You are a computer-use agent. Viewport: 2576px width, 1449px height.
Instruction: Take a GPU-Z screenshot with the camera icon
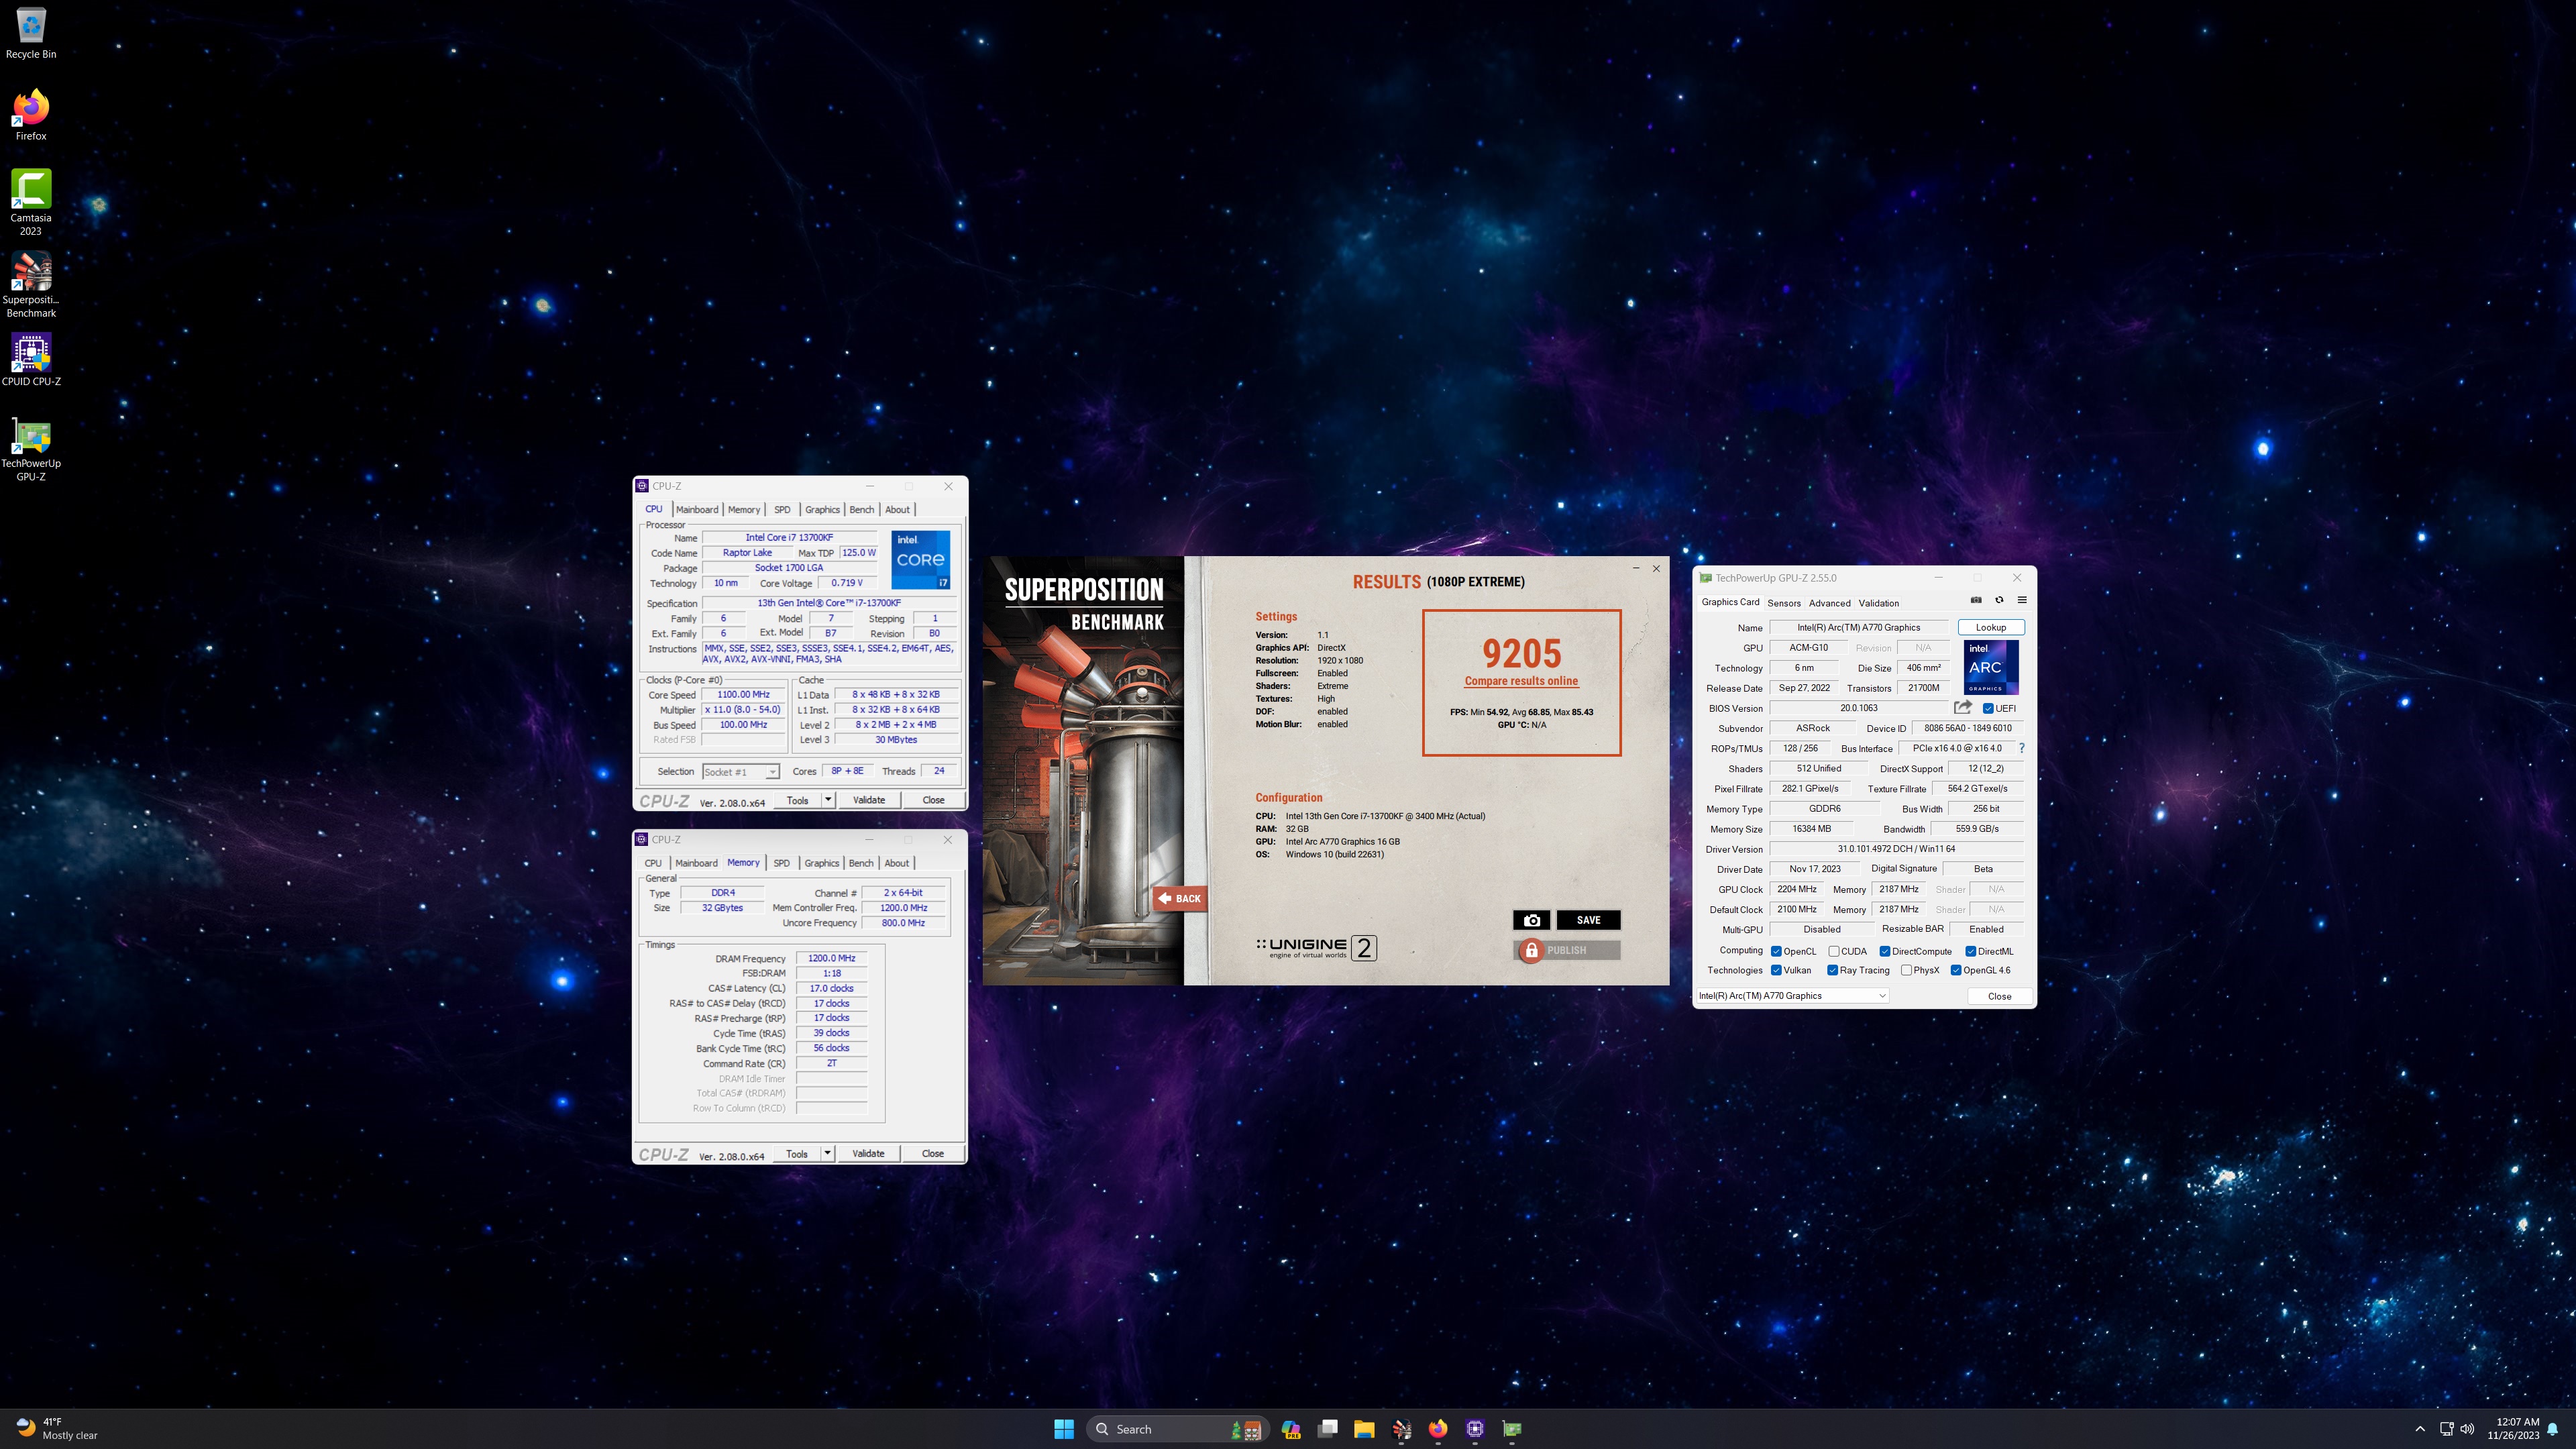click(1976, 600)
